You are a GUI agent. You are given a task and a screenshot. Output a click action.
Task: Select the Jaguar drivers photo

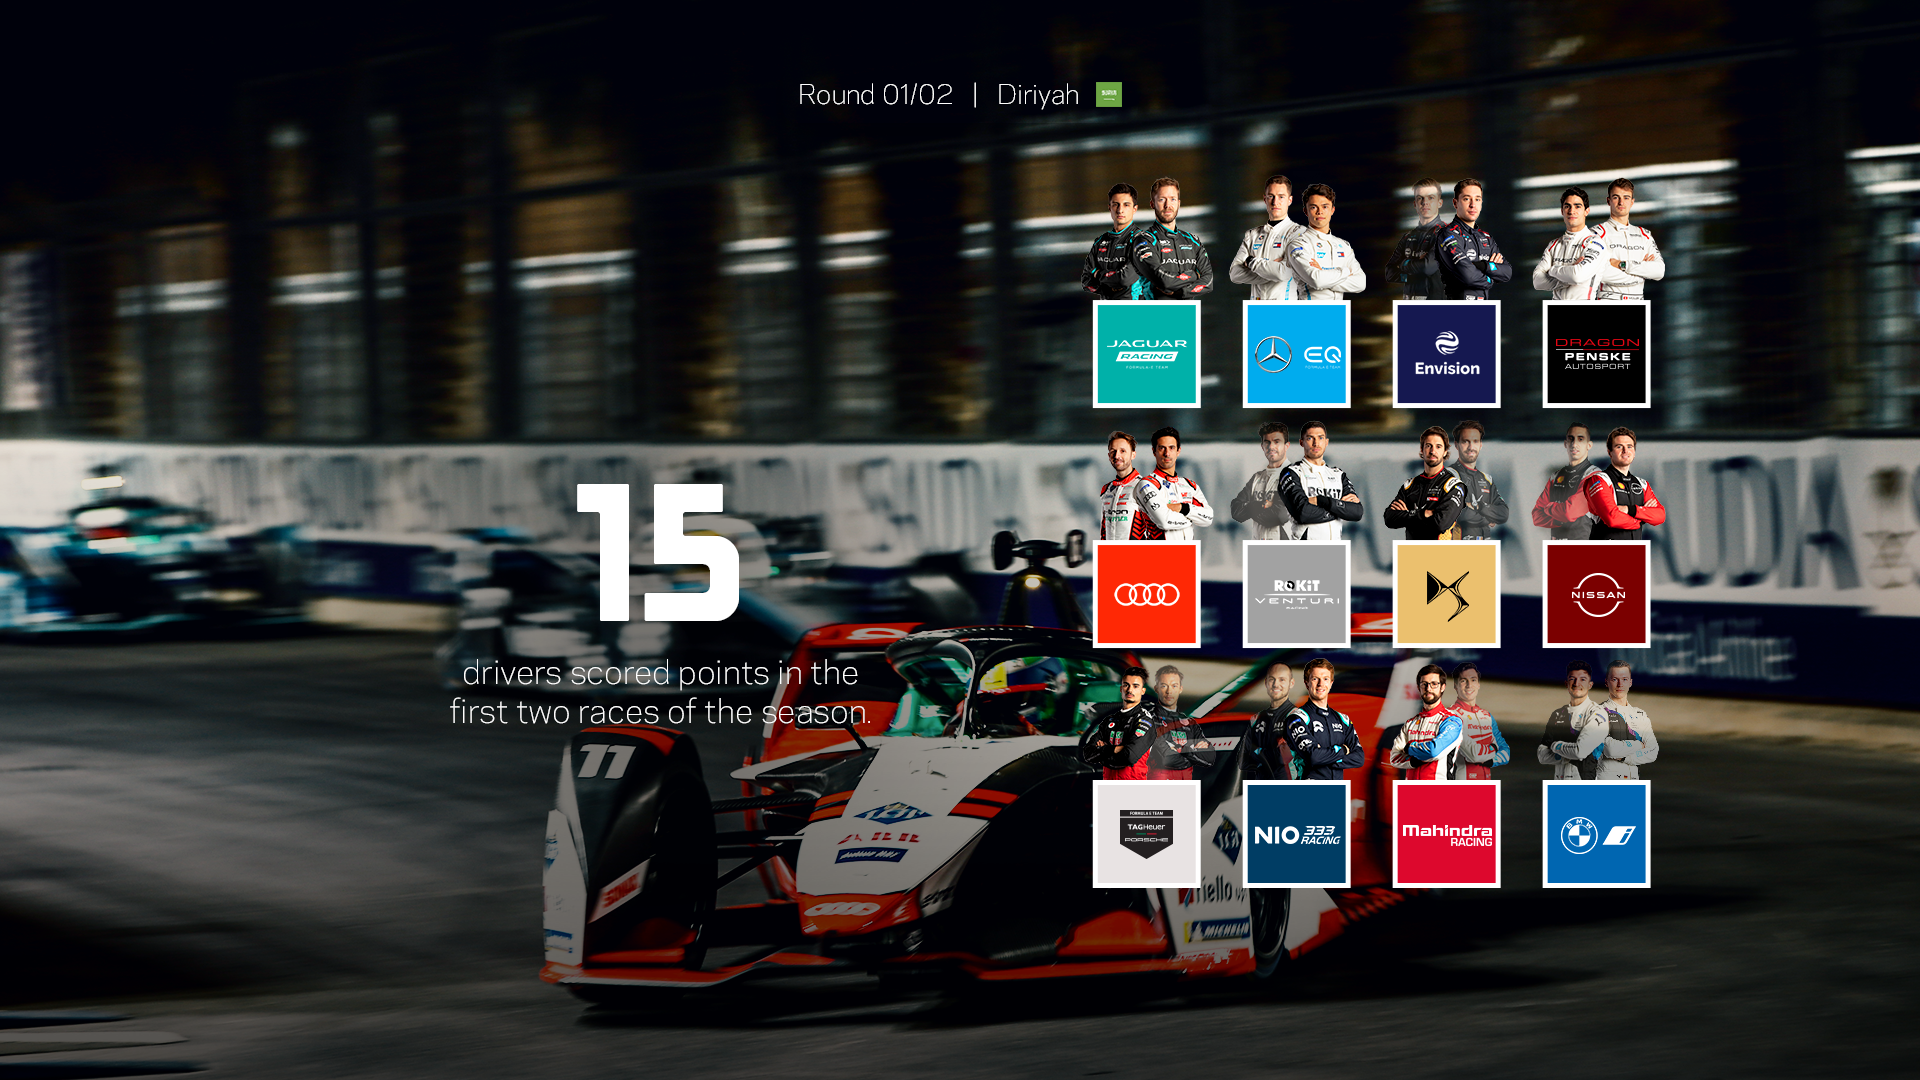(x=1146, y=241)
